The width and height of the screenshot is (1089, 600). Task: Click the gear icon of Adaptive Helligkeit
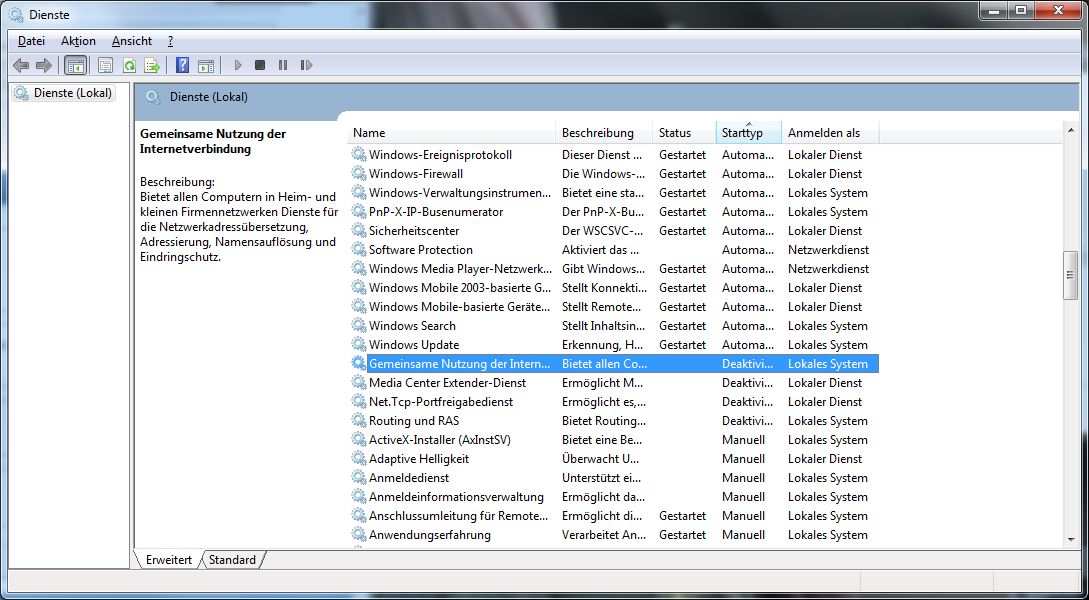[x=358, y=458]
